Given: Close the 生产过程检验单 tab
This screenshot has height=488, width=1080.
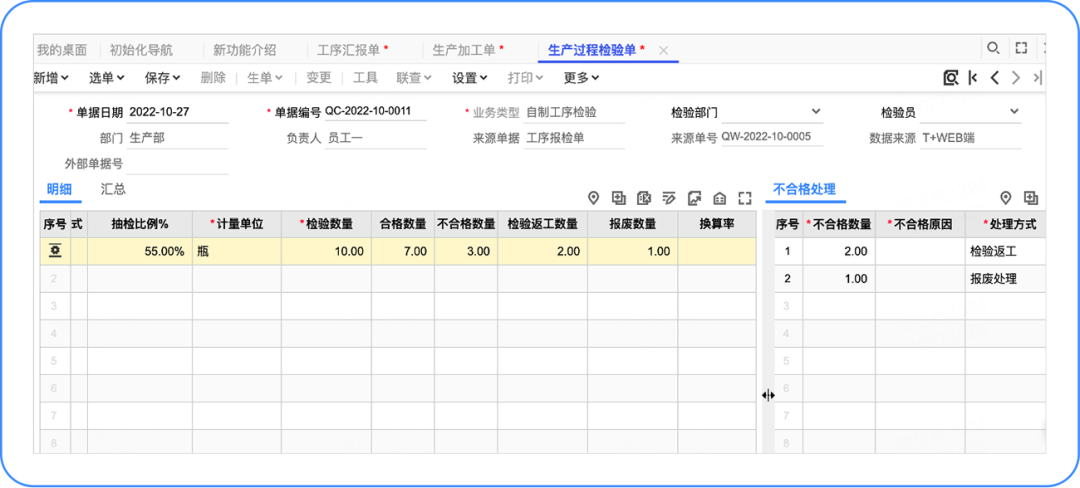Looking at the screenshot, I should (663, 50).
